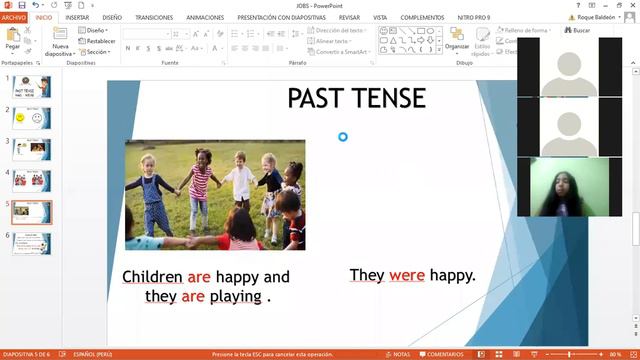Toggle the COMENTARIOS comments pane
Image resolution: width=640 pixels, height=360 pixels.
click(441, 354)
